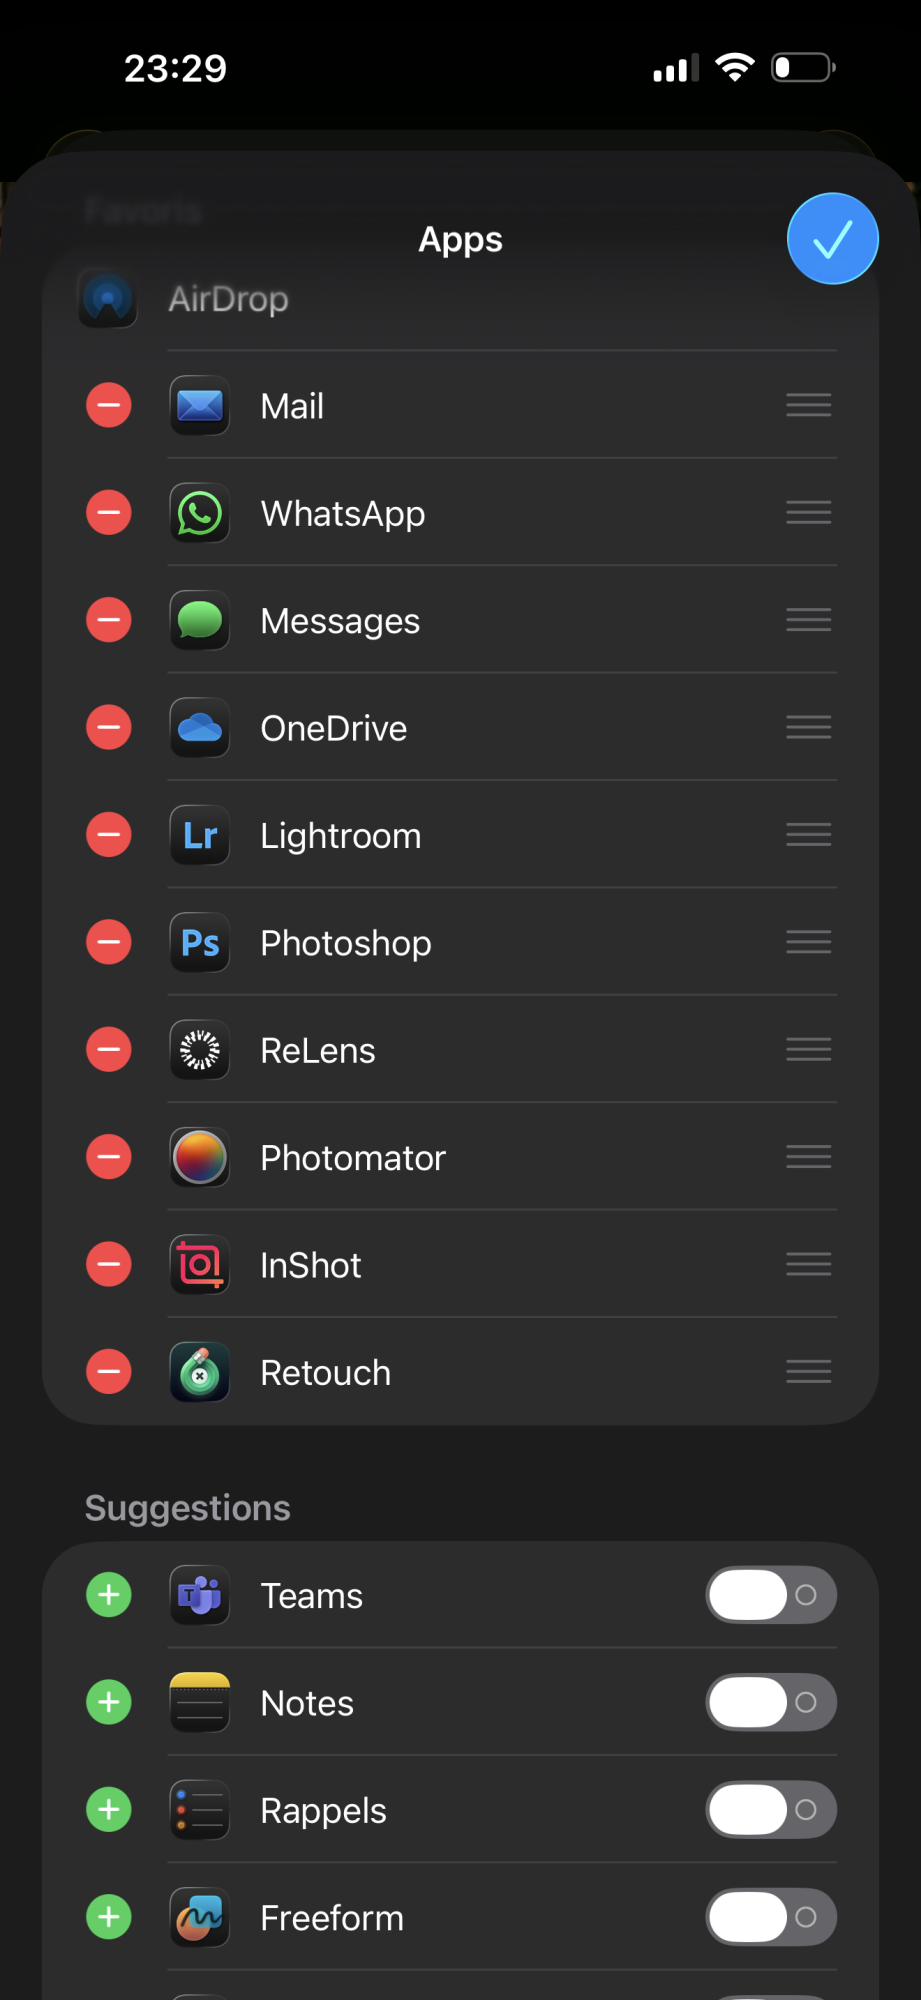This screenshot has width=921, height=2000.
Task: Tap the blue checkmark done button
Action: point(832,239)
